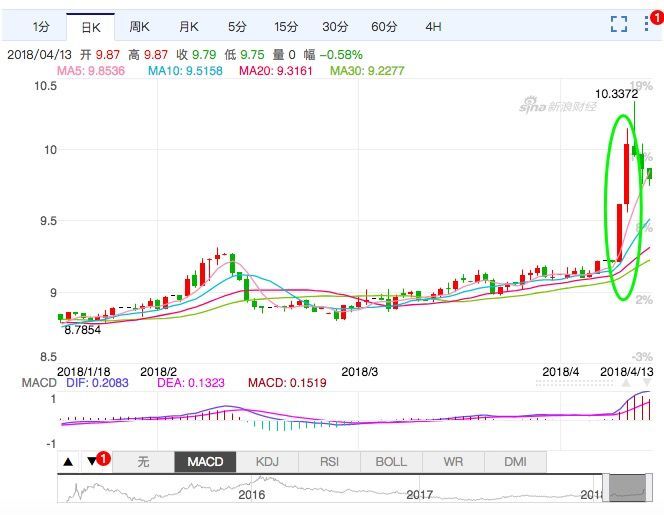Click the -0.58% change value
Image resolution: width=664 pixels, height=515 pixels.
pos(341,55)
